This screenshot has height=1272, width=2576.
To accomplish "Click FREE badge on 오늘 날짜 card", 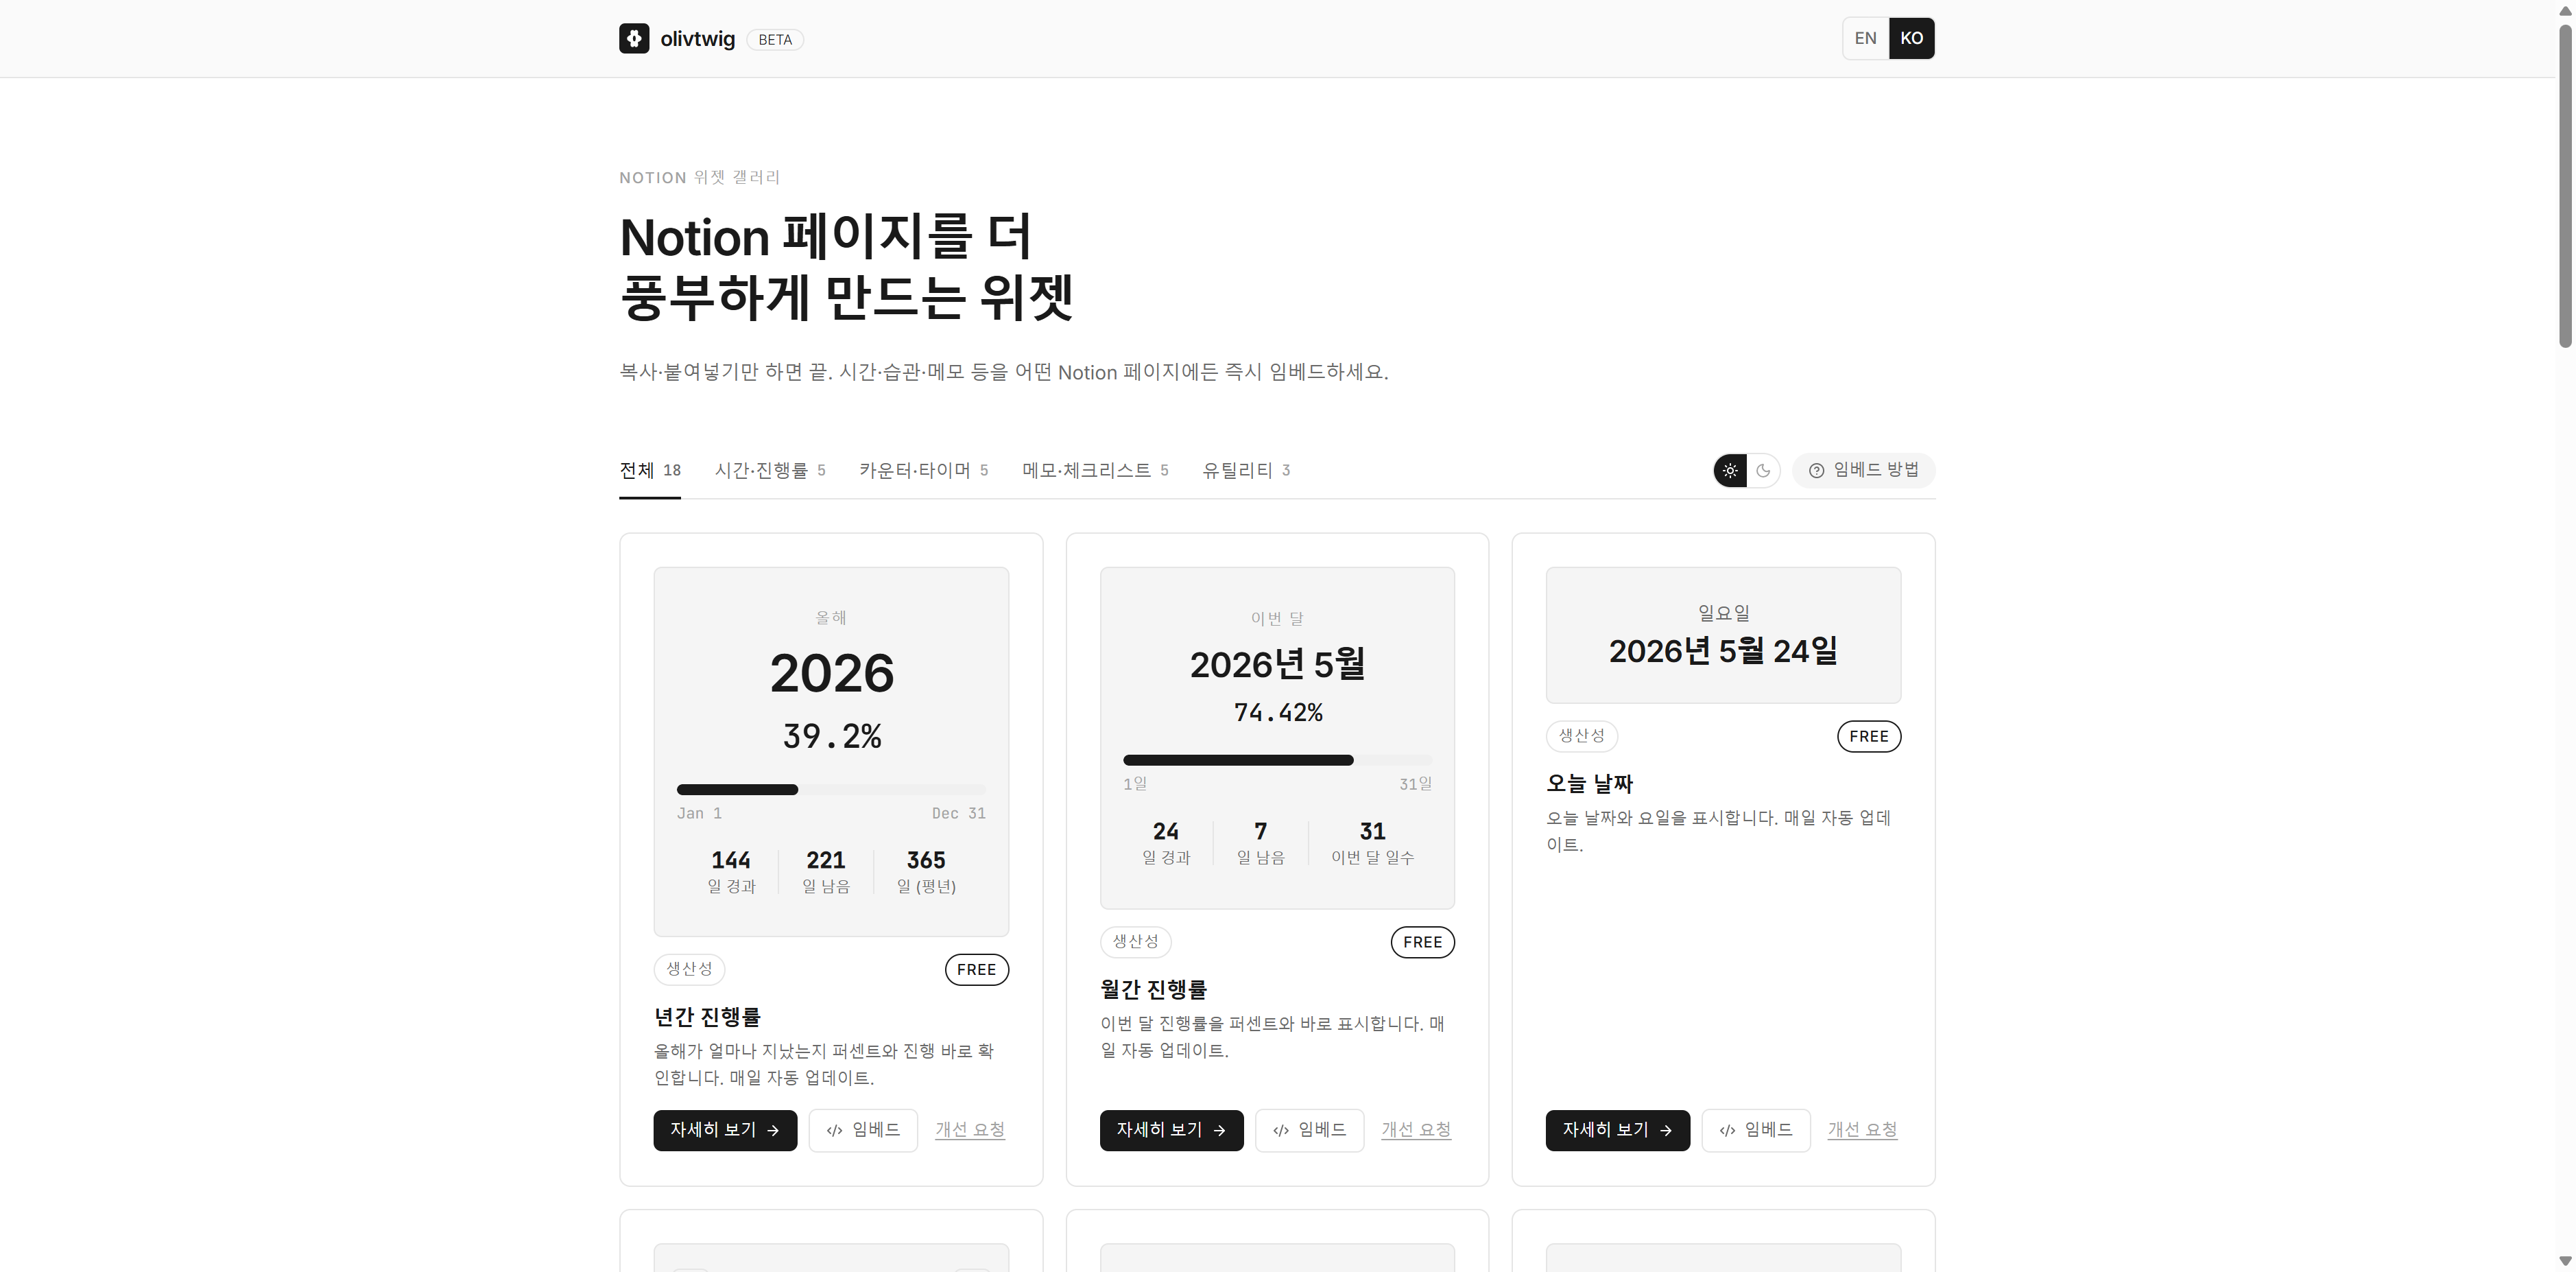I will pyautogui.click(x=1868, y=736).
